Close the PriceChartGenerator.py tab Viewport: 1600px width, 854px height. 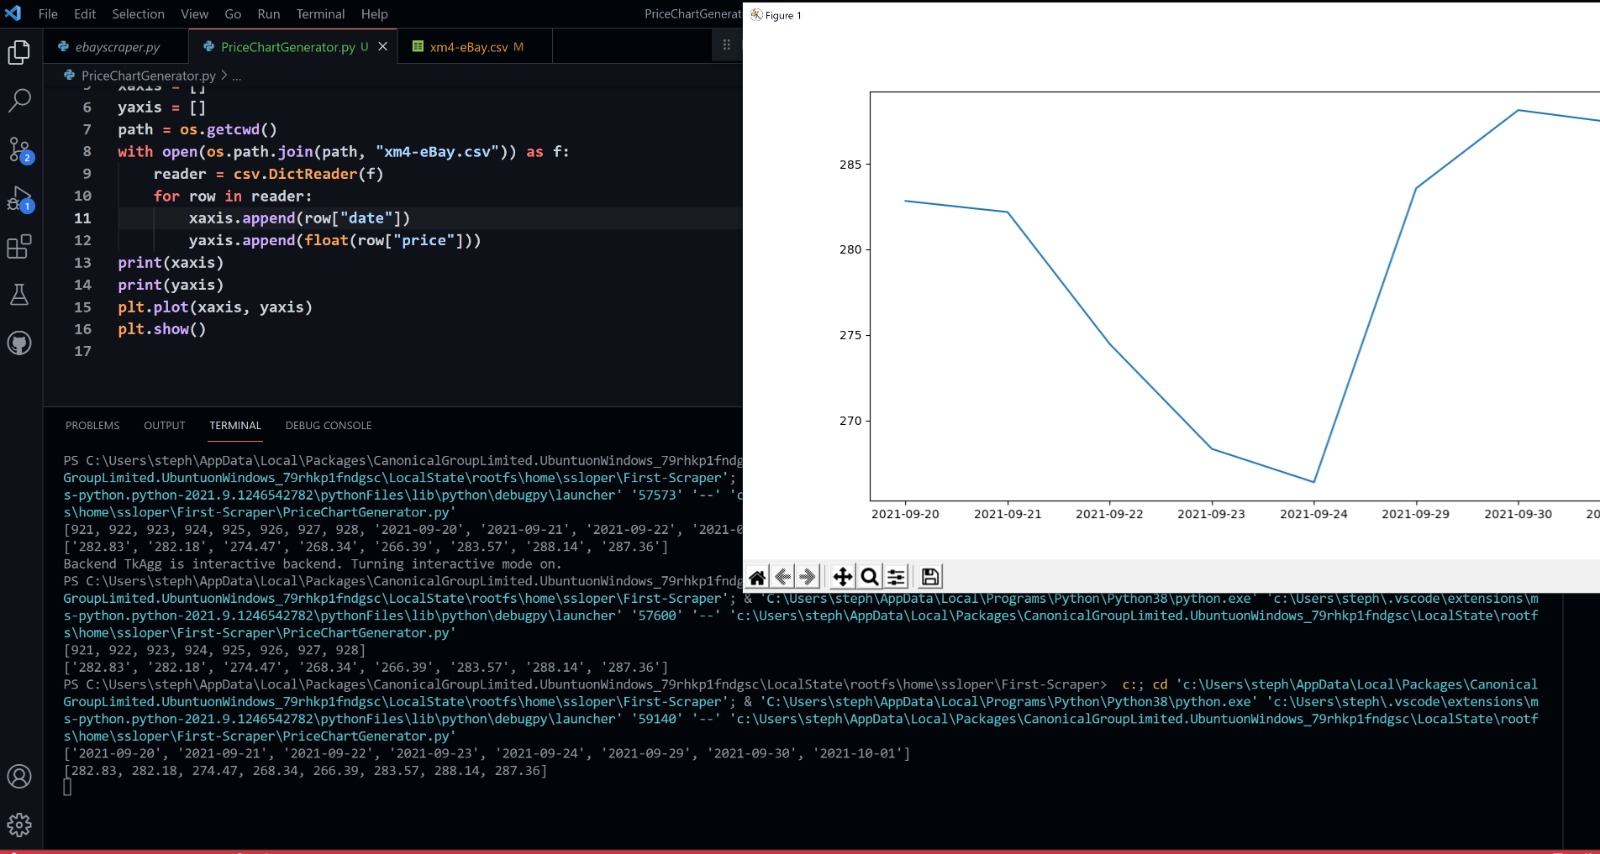383,47
